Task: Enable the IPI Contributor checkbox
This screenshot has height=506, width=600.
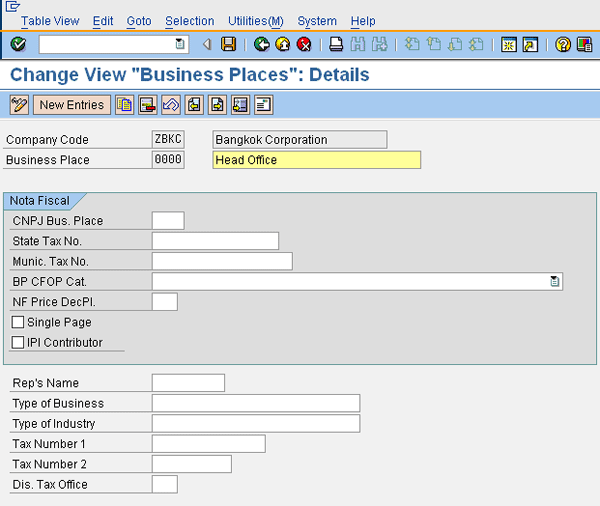Action: (18, 343)
